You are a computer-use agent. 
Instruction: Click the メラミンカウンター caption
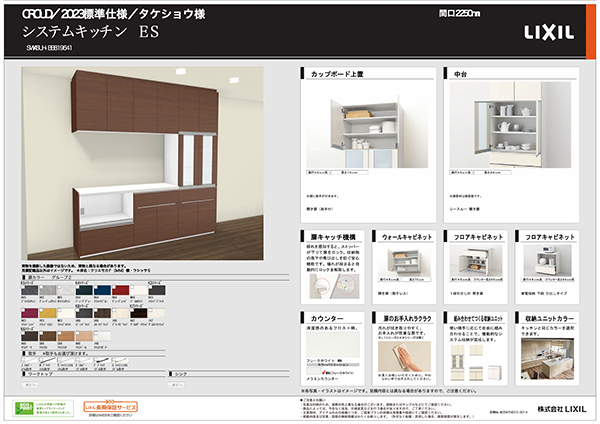click(x=322, y=379)
